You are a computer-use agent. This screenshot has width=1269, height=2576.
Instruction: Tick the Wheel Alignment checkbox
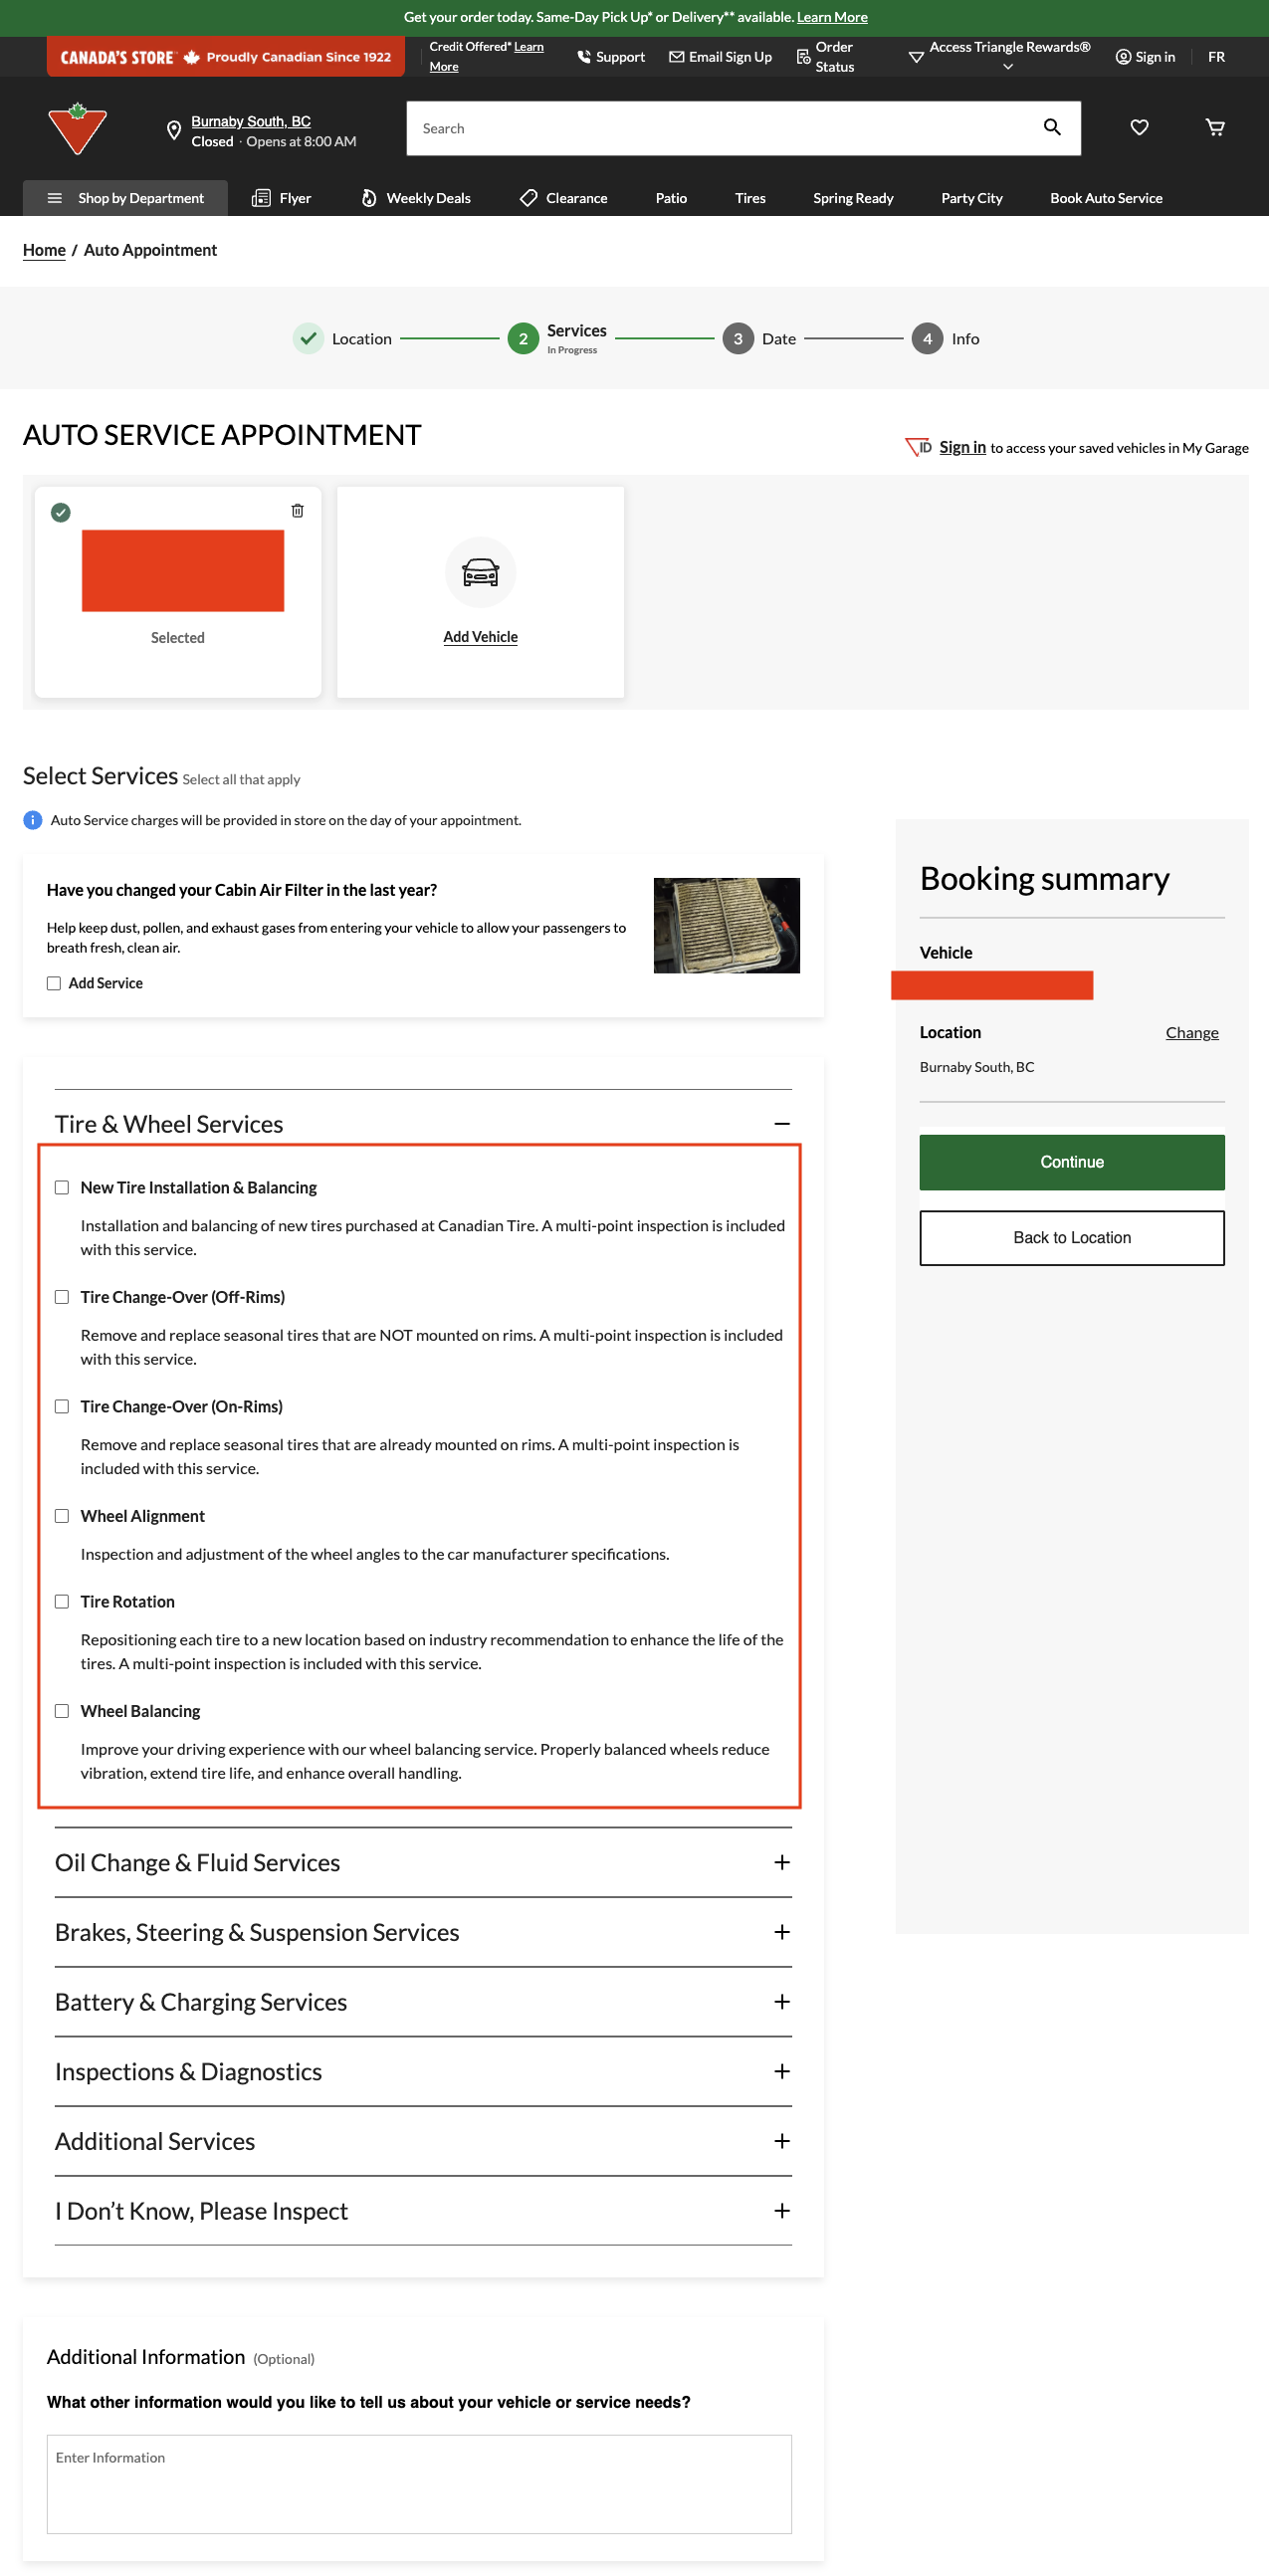[x=62, y=1516]
